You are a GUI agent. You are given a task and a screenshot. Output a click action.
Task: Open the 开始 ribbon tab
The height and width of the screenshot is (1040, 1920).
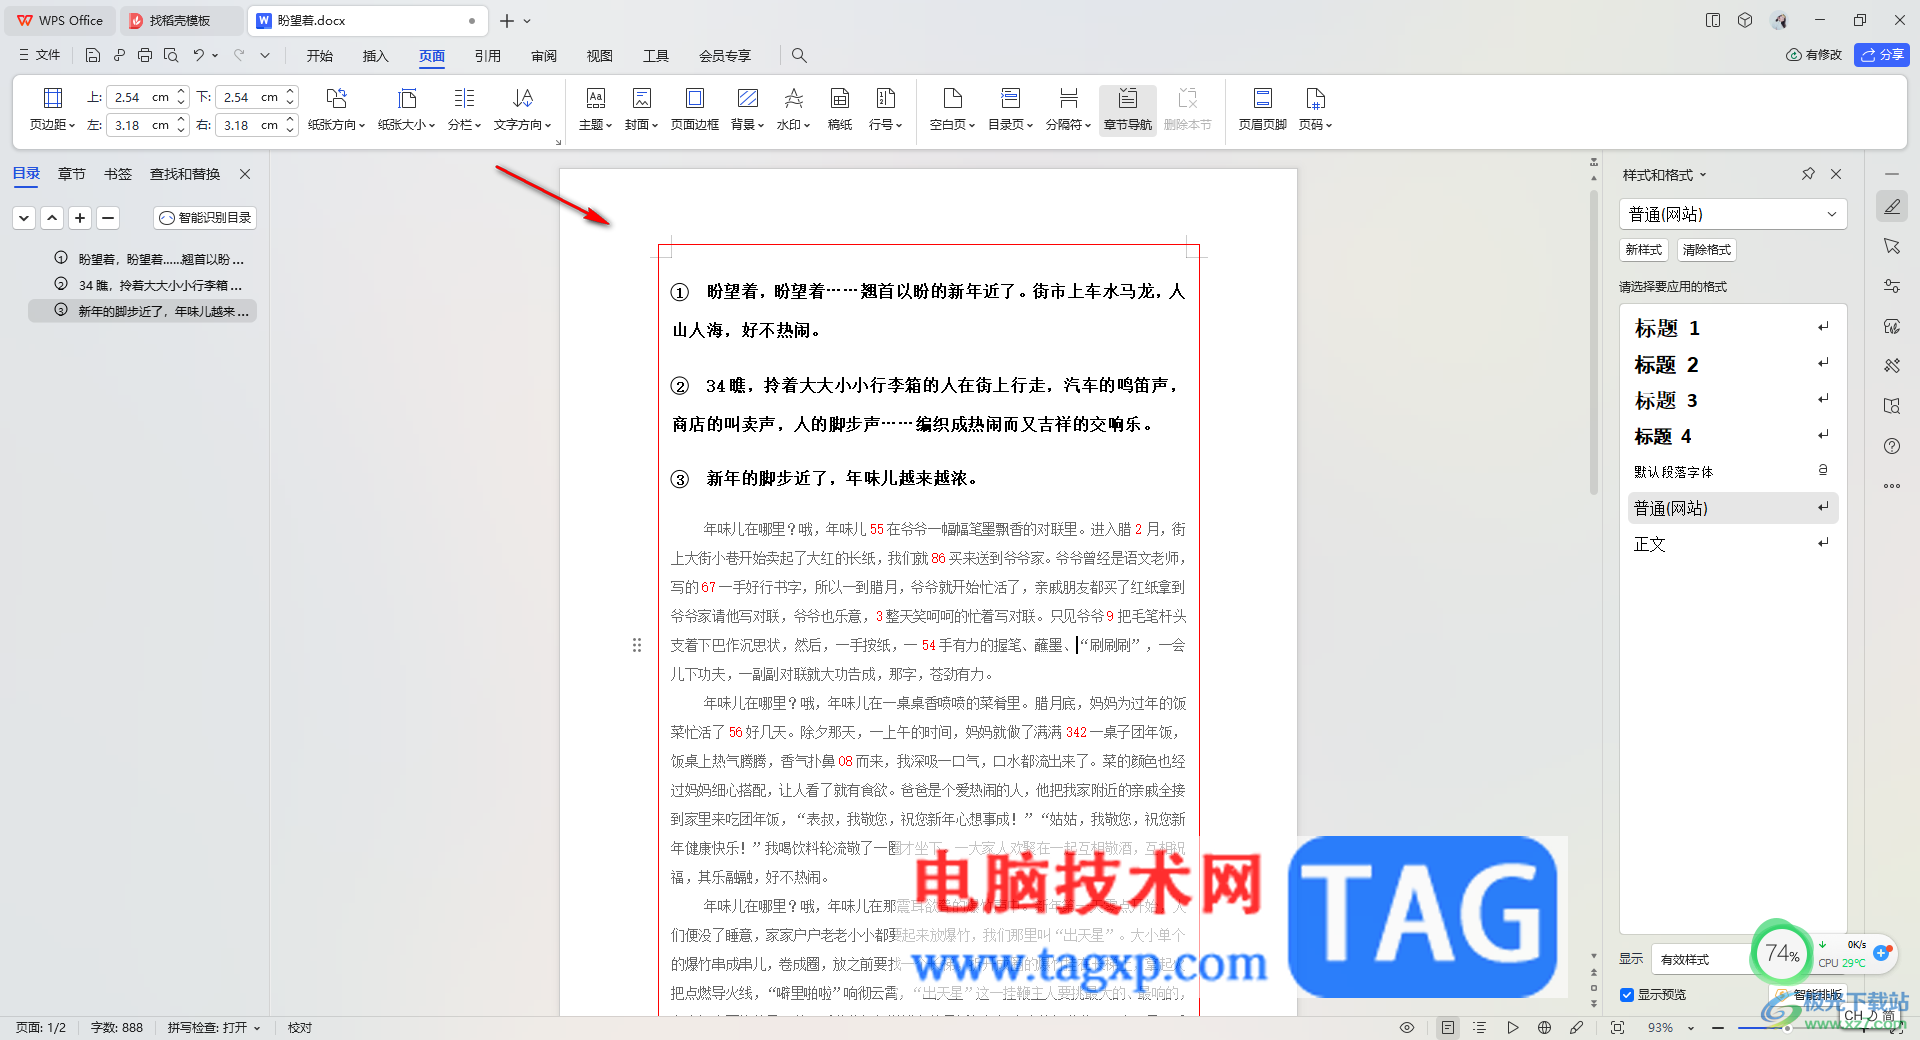[x=320, y=55]
